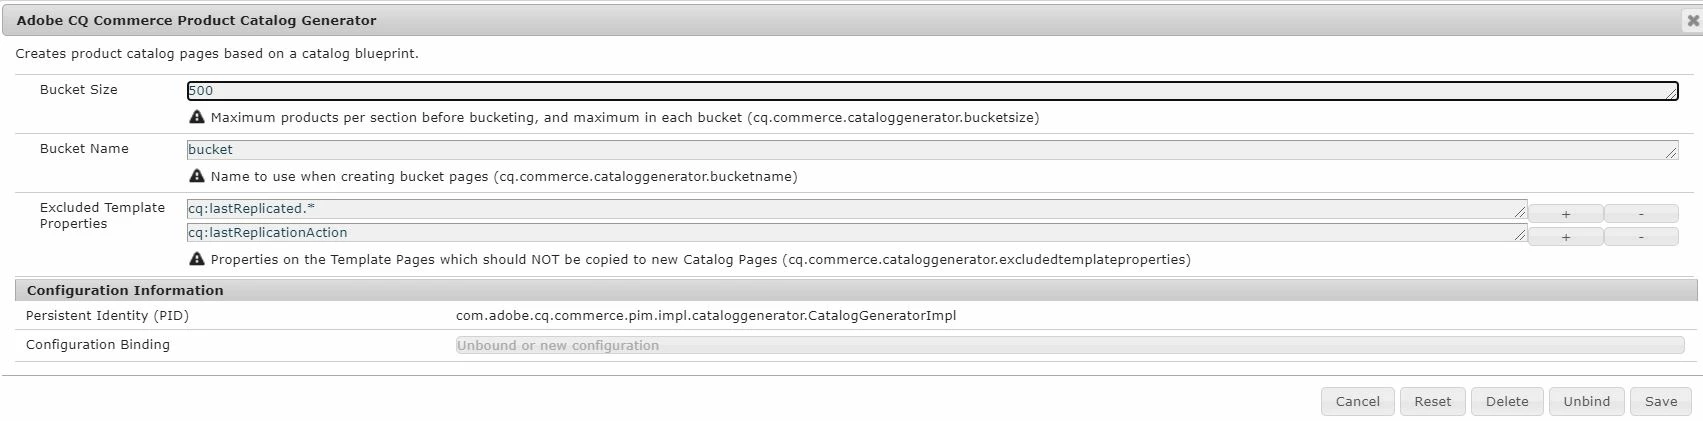Viewport: 1703px width, 421px height.
Task: Click warning icon under Bucket Size
Action: pos(197,117)
